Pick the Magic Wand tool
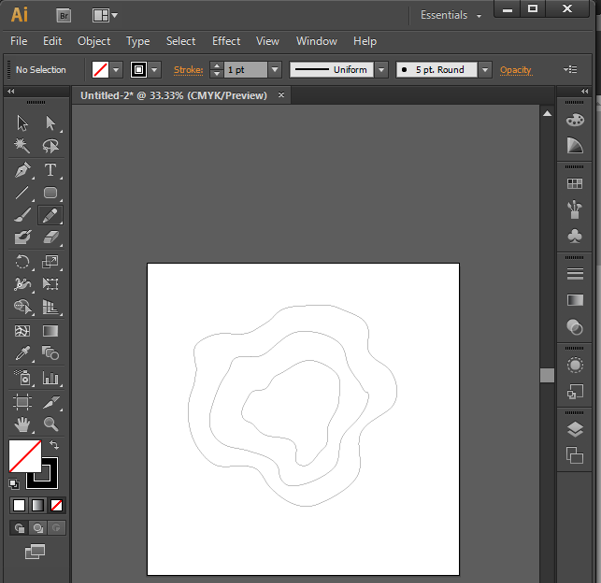601x583 pixels. click(22, 147)
